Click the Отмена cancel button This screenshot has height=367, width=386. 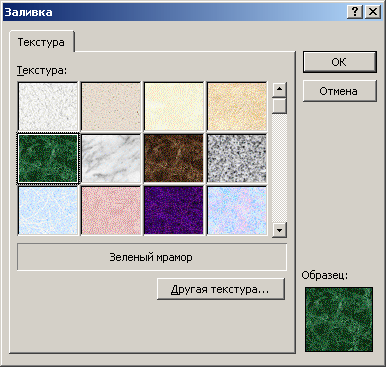pyautogui.click(x=340, y=91)
